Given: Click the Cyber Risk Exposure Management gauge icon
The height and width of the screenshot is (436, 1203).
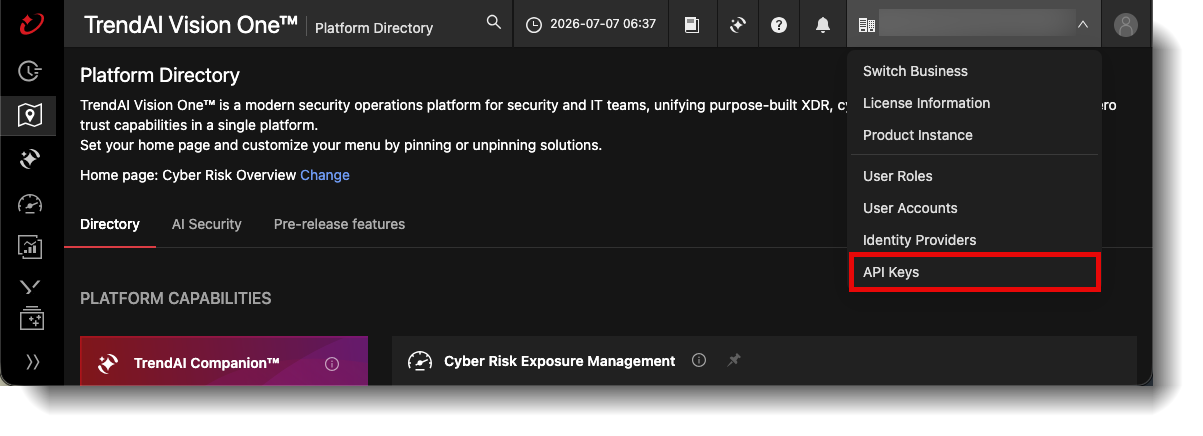Looking at the screenshot, I should (x=420, y=361).
